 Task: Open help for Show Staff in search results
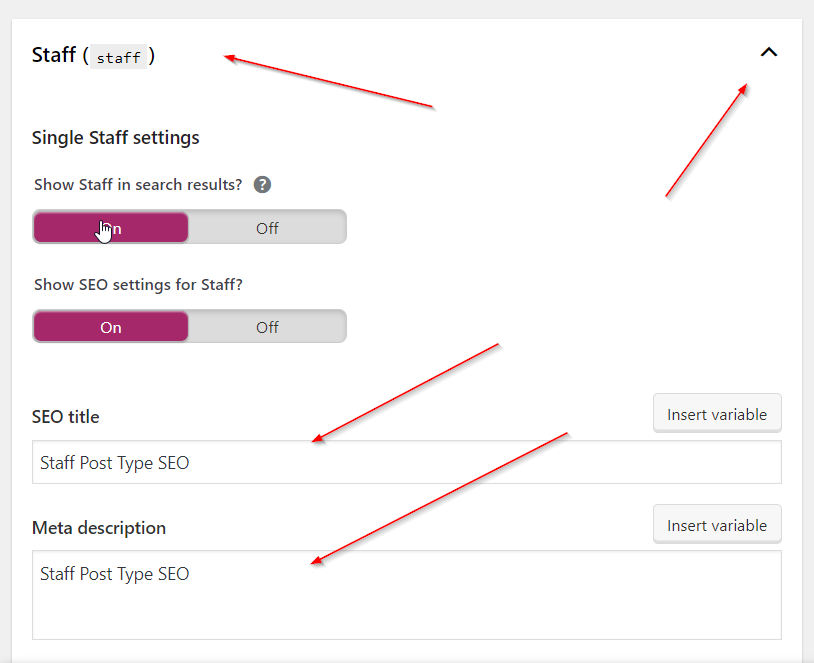point(262,185)
